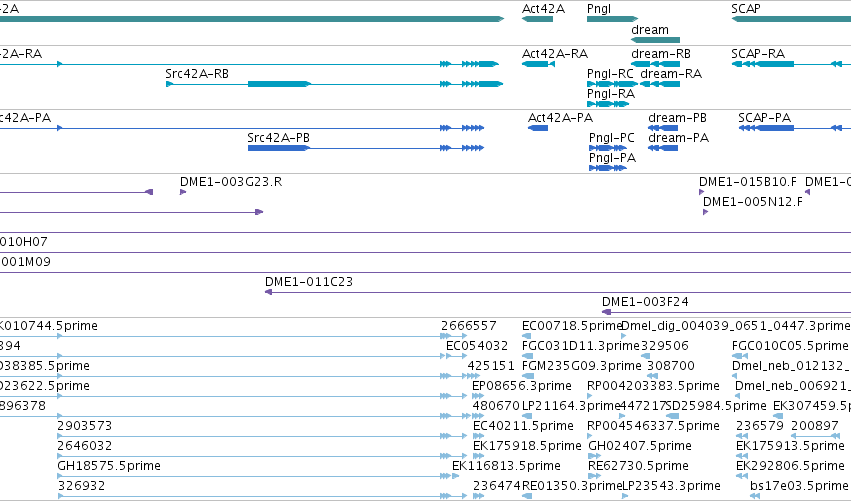
Task: Click the dream-RA transcript label
Action: coord(671,74)
